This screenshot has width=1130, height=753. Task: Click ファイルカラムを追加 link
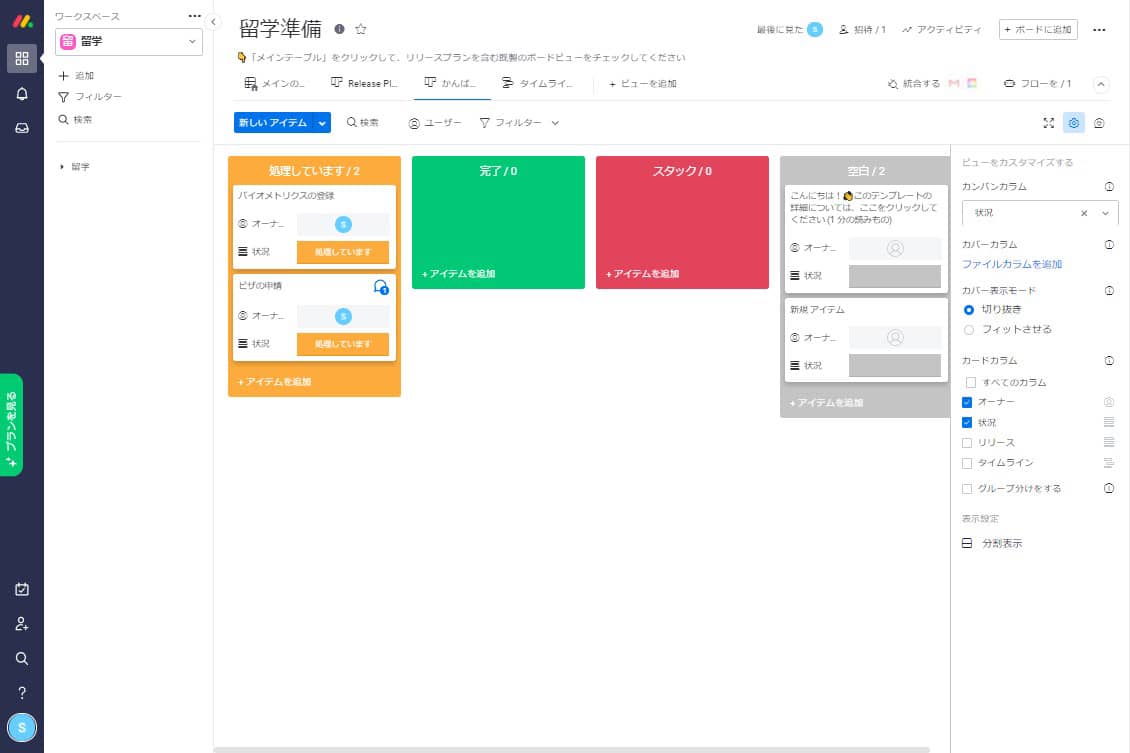(1012, 264)
